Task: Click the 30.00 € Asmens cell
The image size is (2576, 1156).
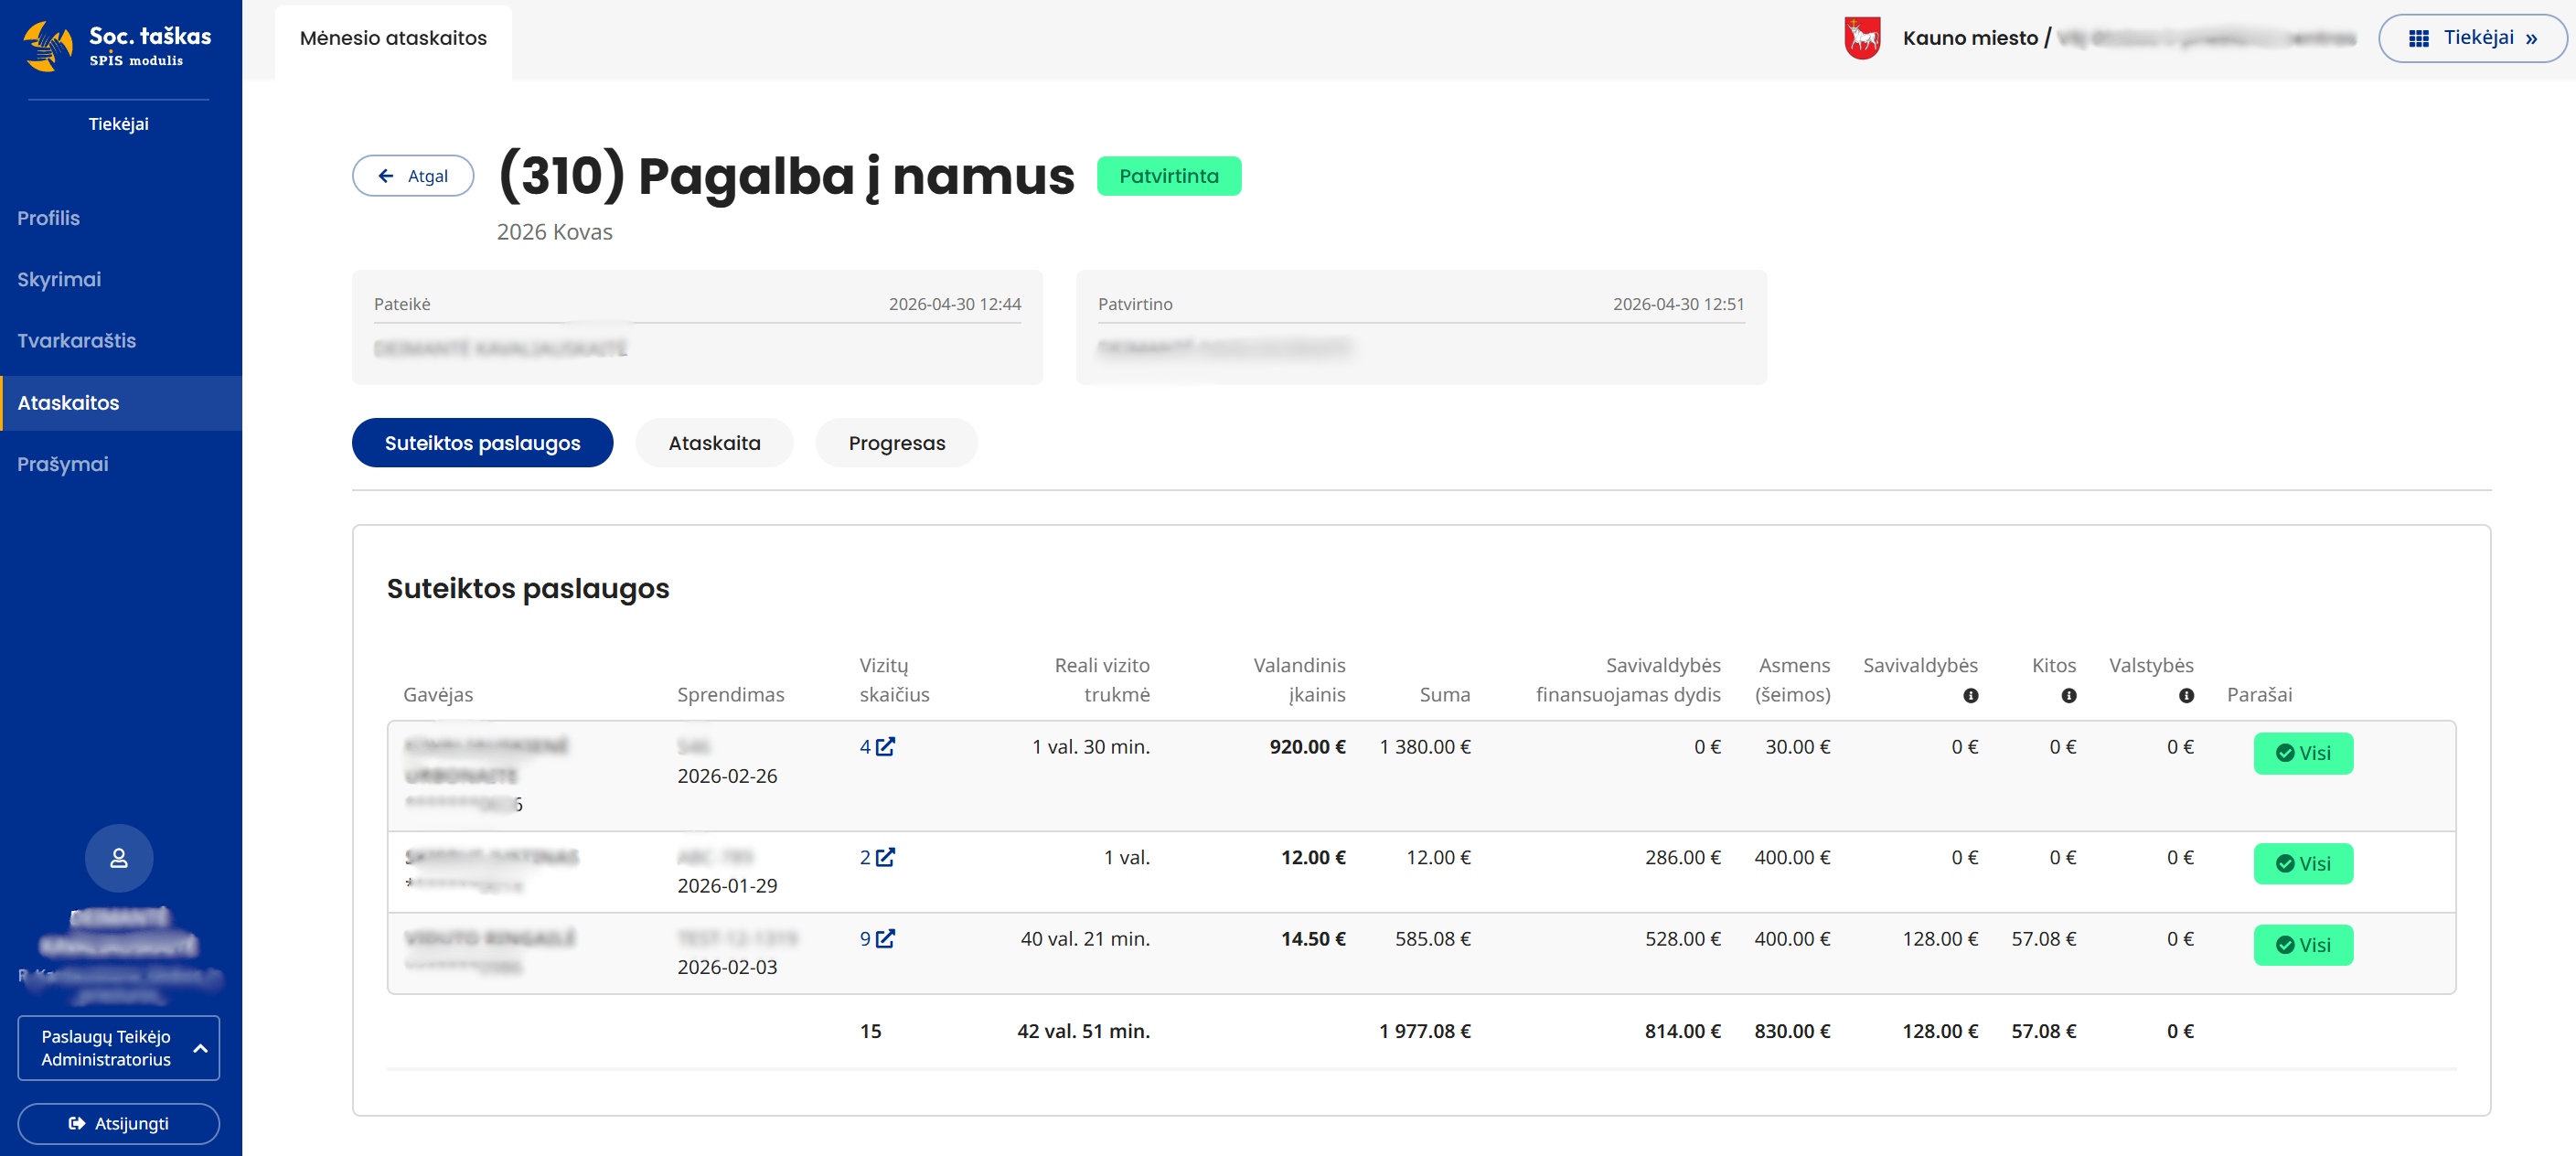Action: click(x=1798, y=747)
